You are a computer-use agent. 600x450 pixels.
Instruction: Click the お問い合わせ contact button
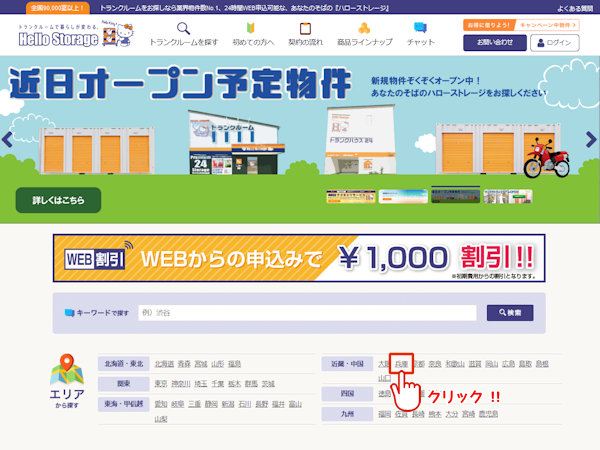click(x=495, y=43)
